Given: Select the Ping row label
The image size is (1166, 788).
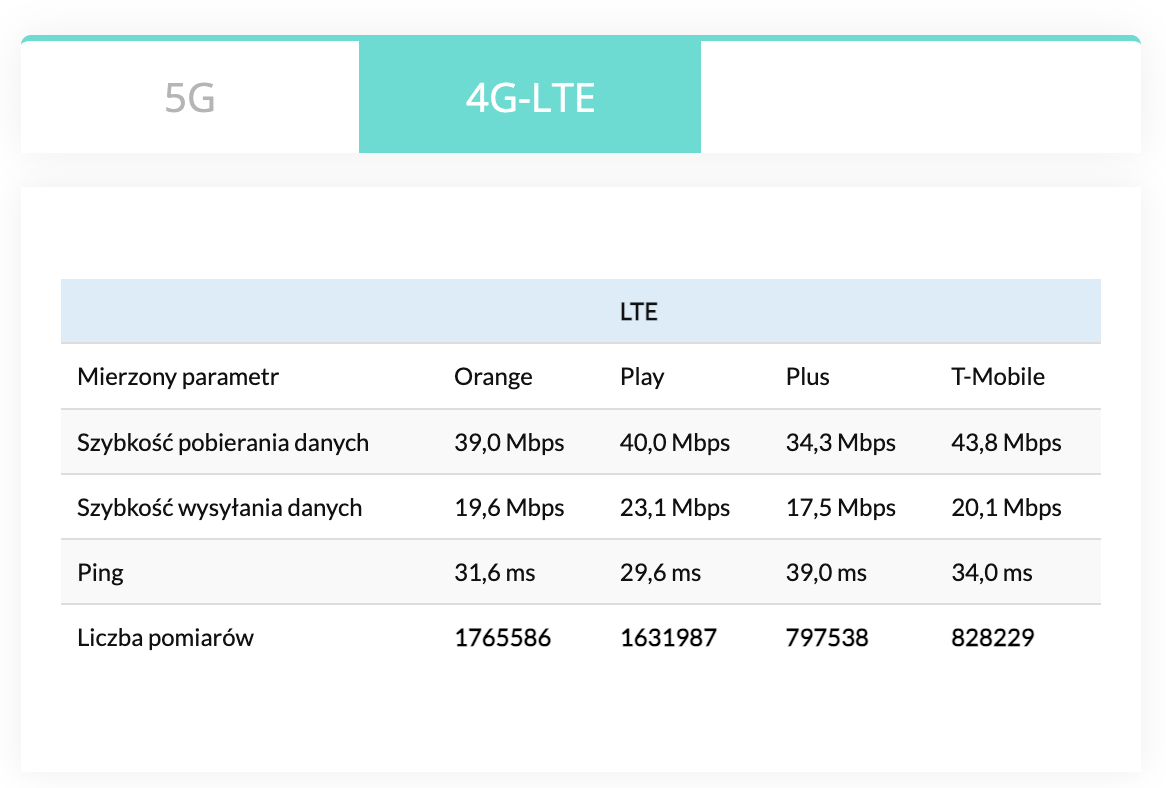Looking at the screenshot, I should (x=101, y=573).
